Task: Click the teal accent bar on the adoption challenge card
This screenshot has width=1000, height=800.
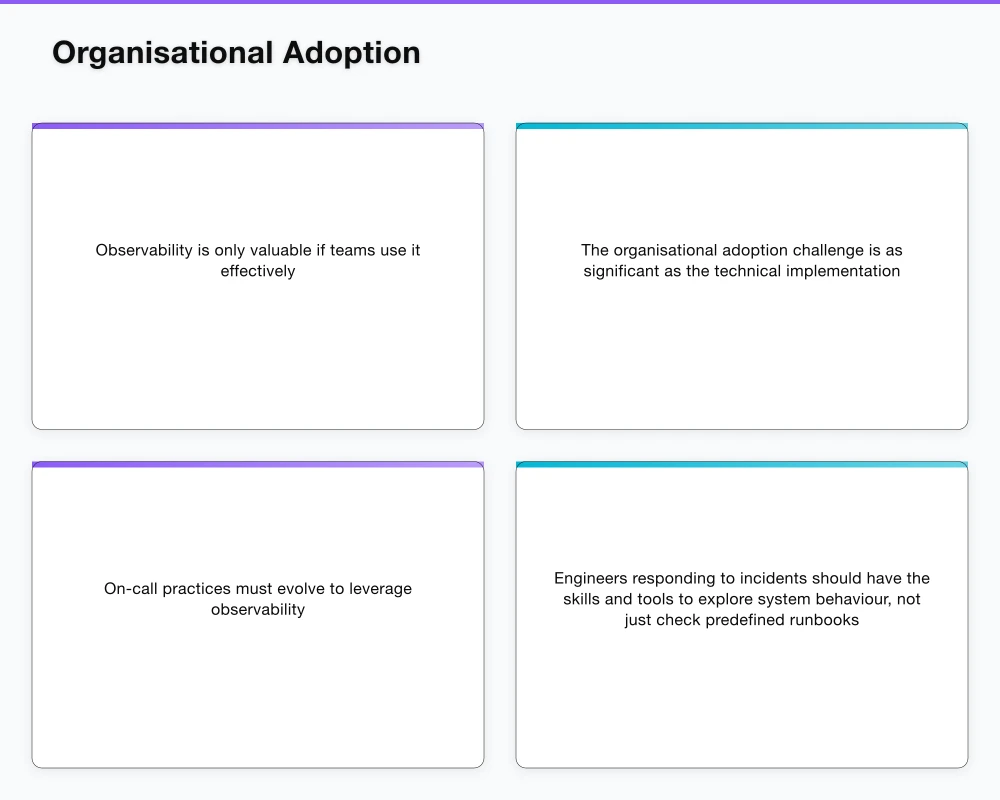Action: (x=741, y=126)
